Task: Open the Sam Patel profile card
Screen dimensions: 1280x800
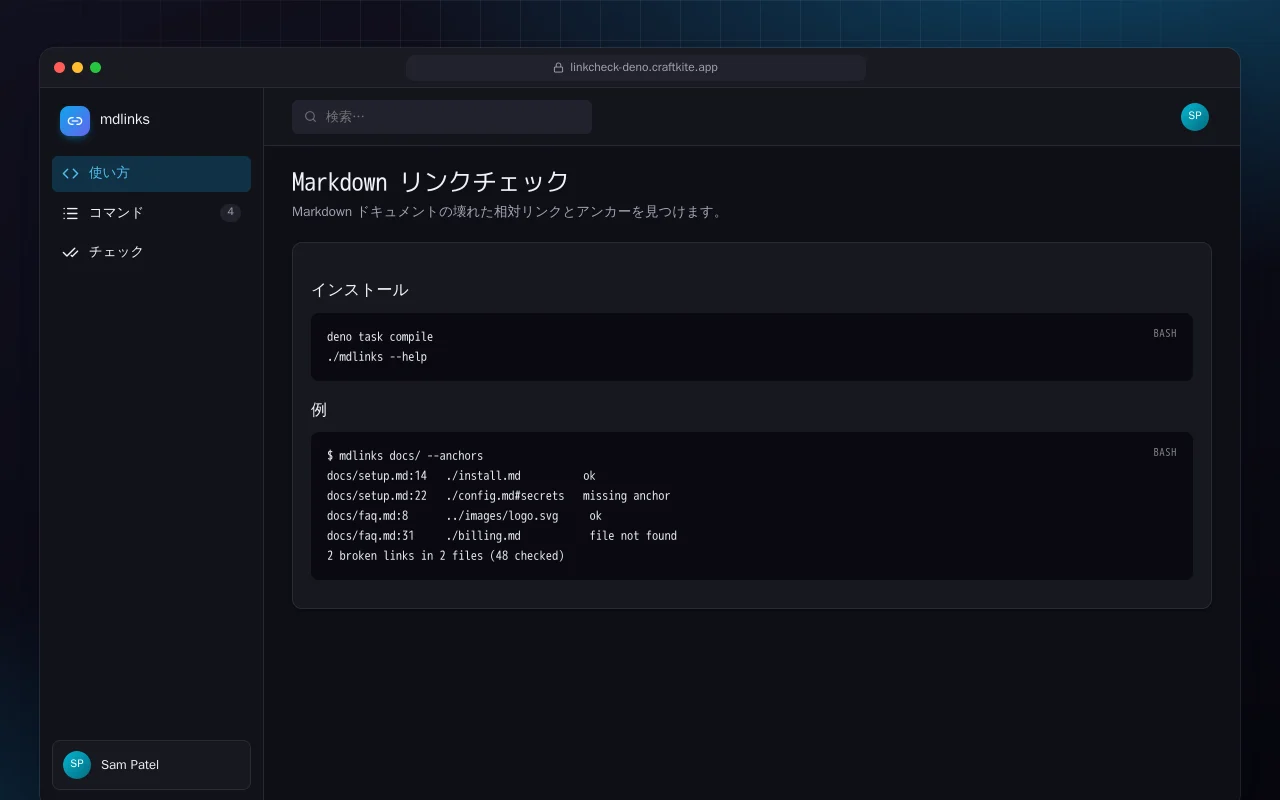Action: [x=151, y=765]
